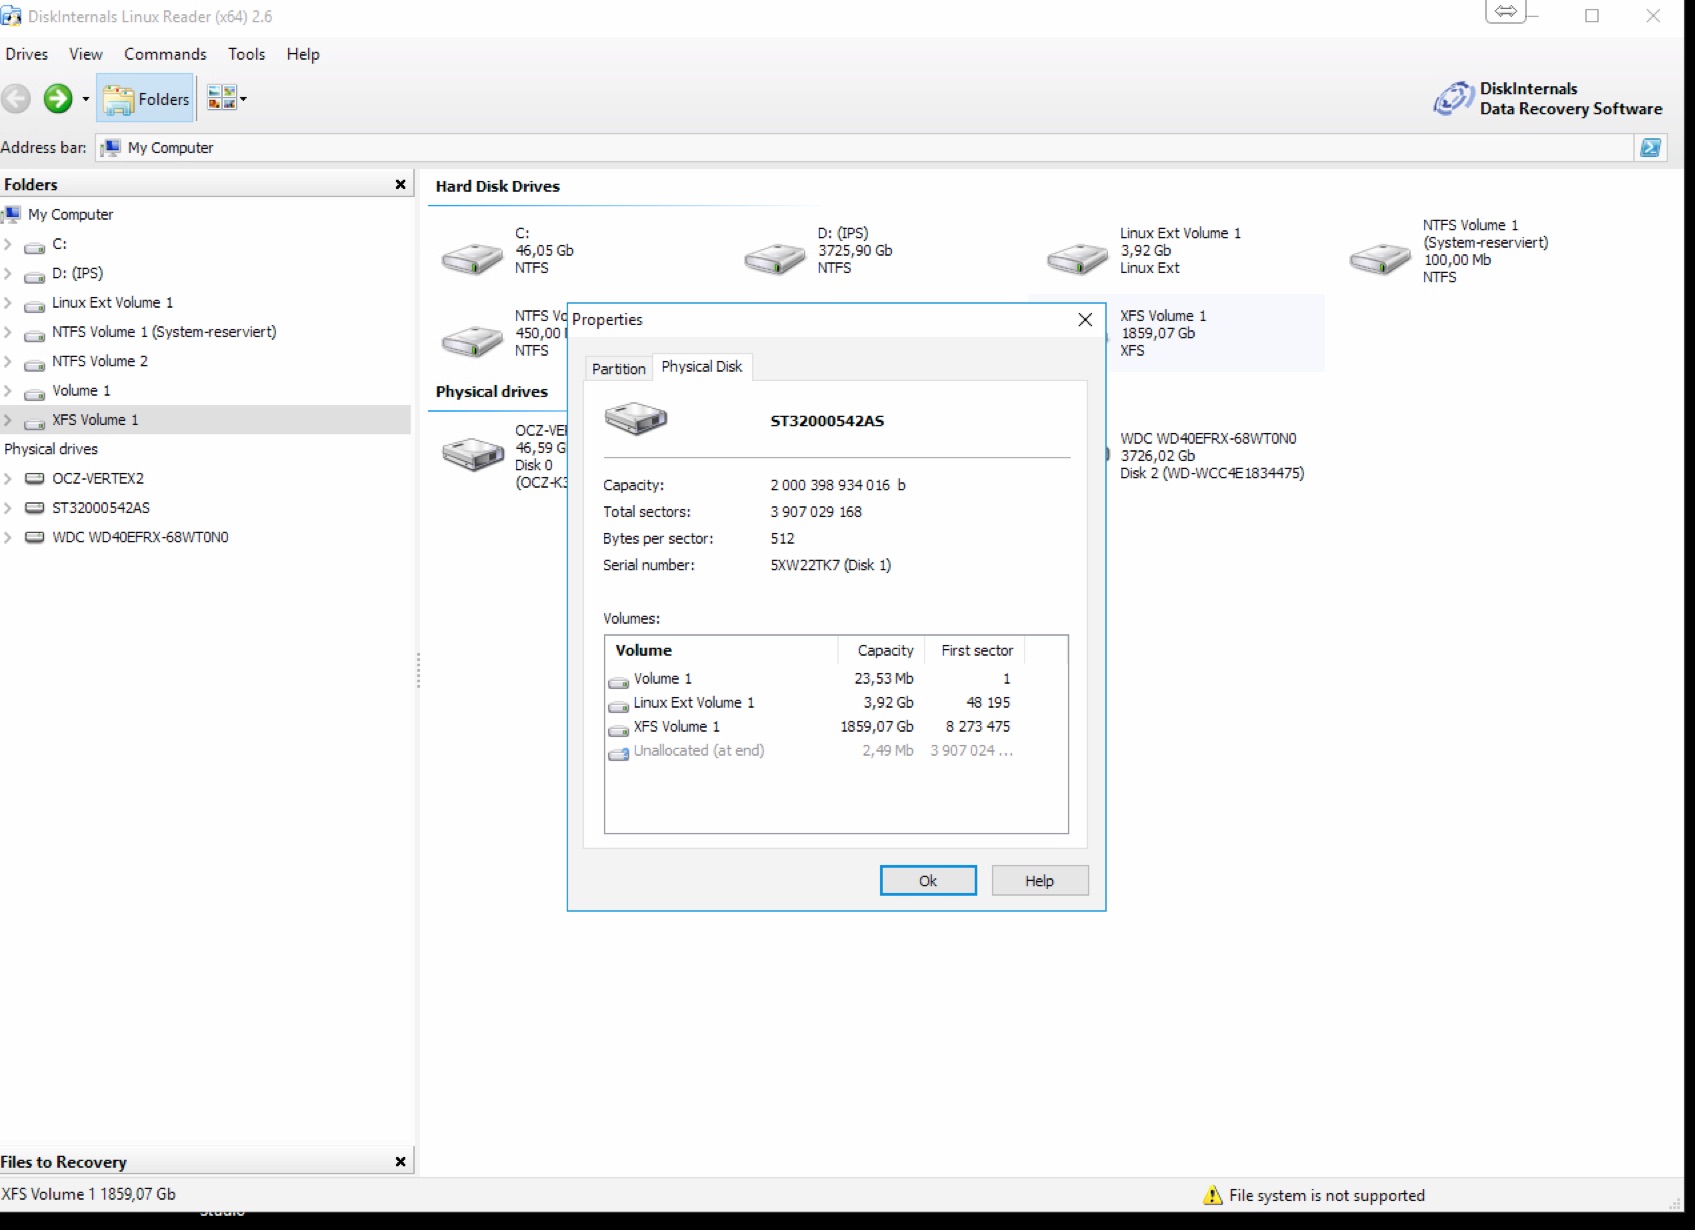1695x1230 pixels.
Task: Click the DiskInternals app icon in title bar
Action: click(11, 16)
